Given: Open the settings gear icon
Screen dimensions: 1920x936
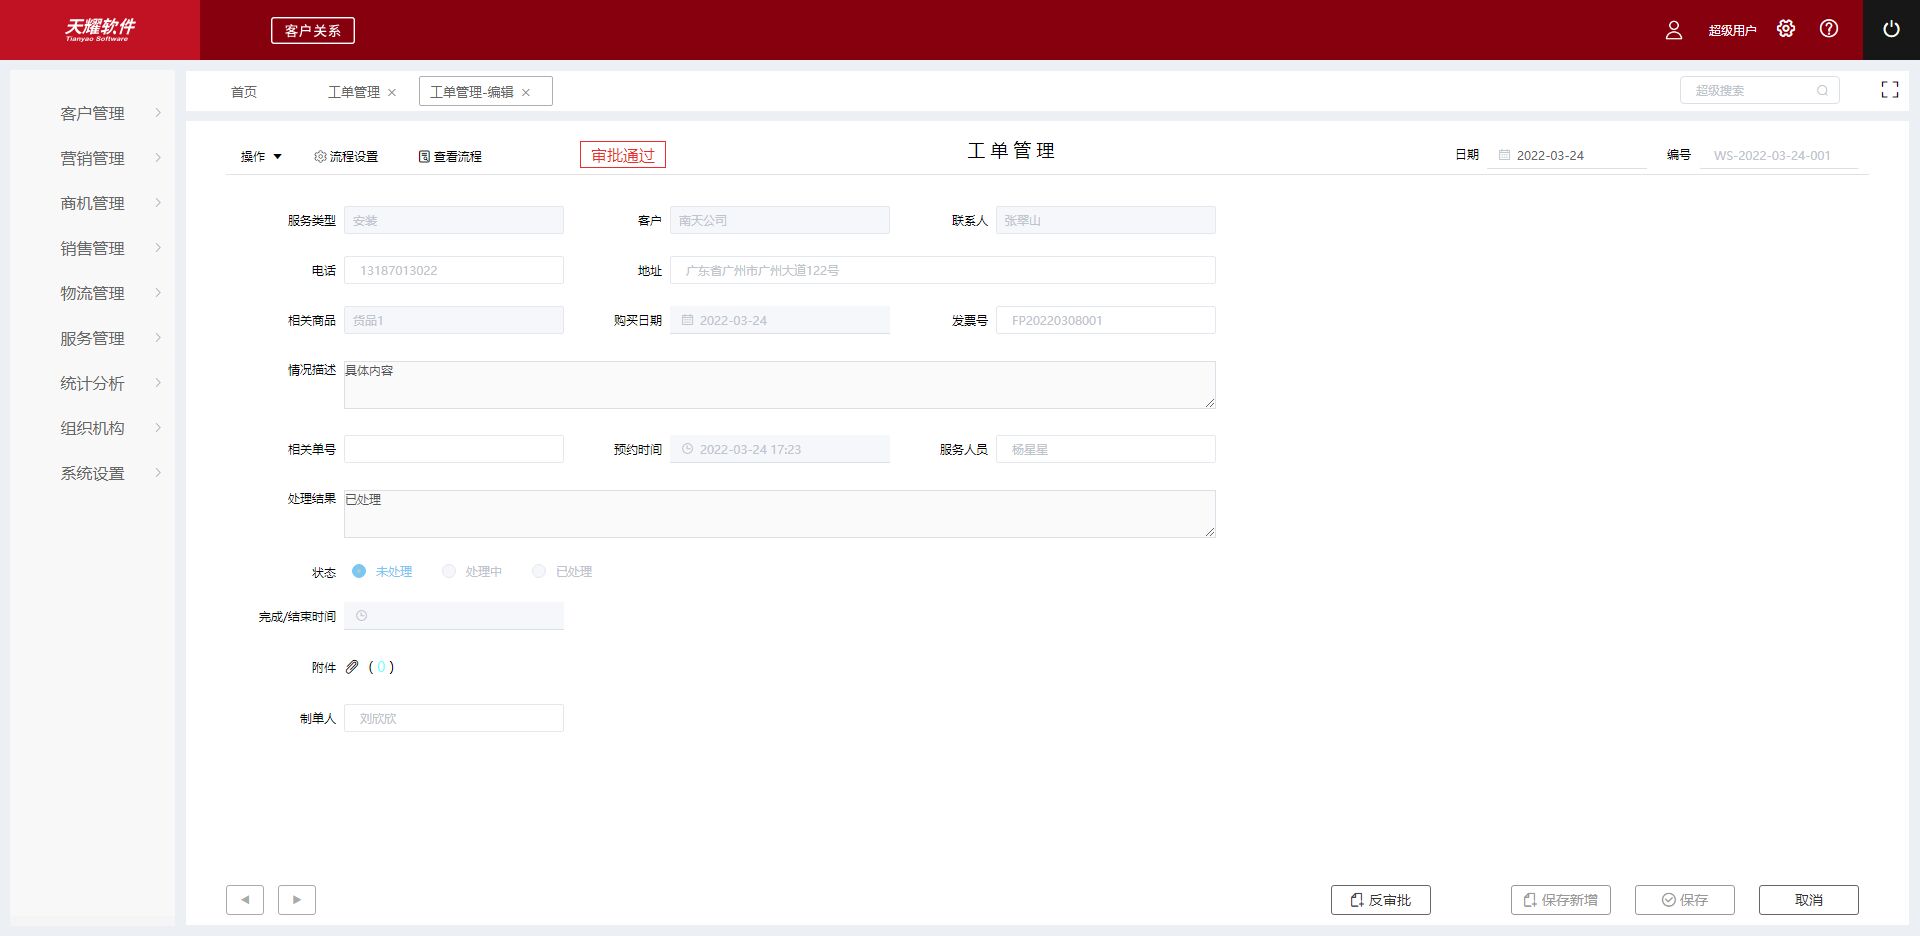Looking at the screenshot, I should pos(1786,29).
